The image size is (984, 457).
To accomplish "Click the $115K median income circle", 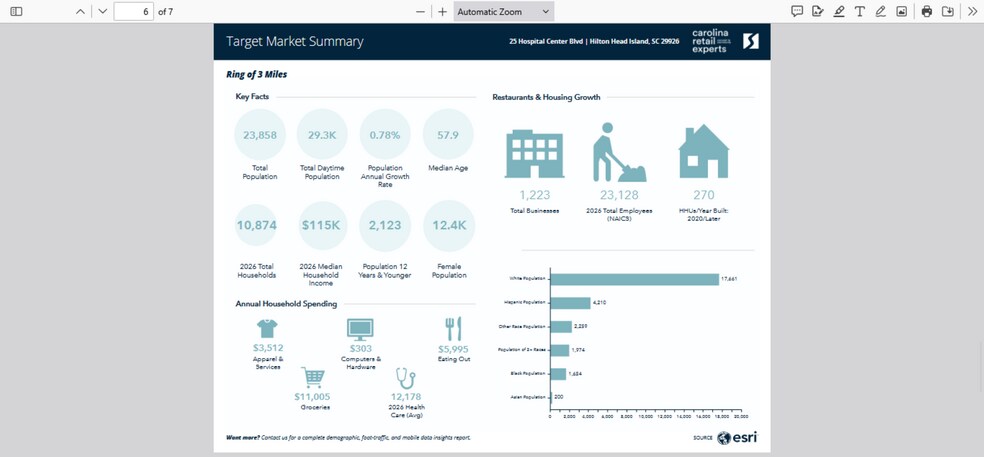I will pyautogui.click(x=321, y=225).
